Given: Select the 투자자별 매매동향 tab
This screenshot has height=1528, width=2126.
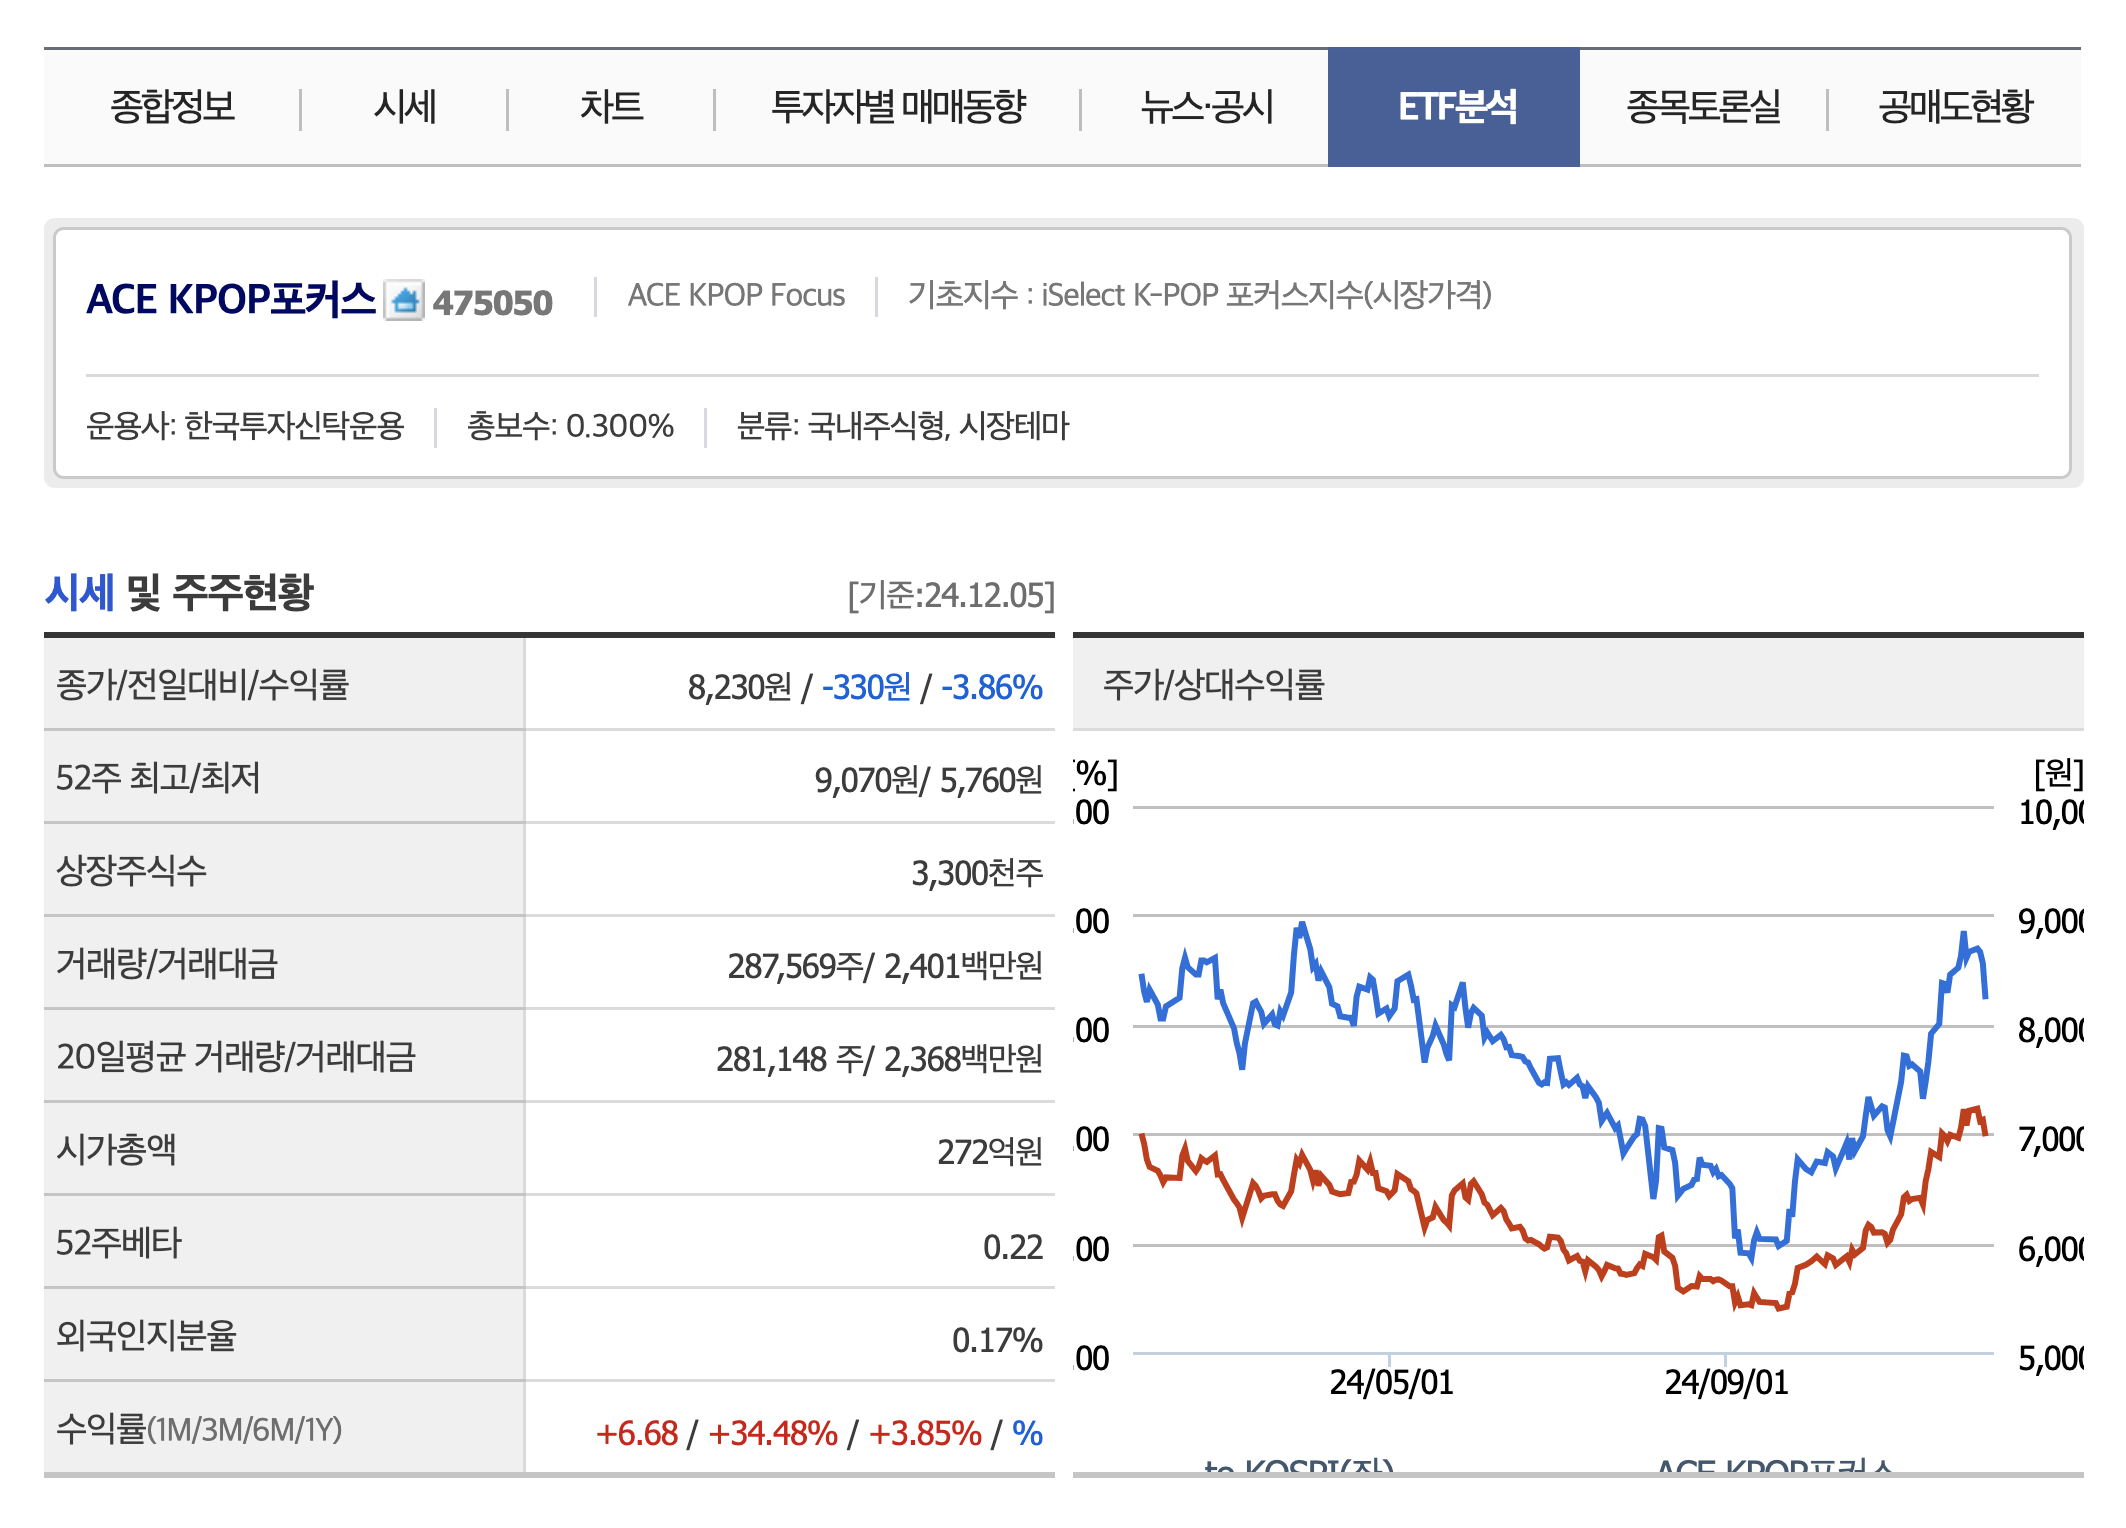Looking at the screenshot, I should click(x=898, y=107).
